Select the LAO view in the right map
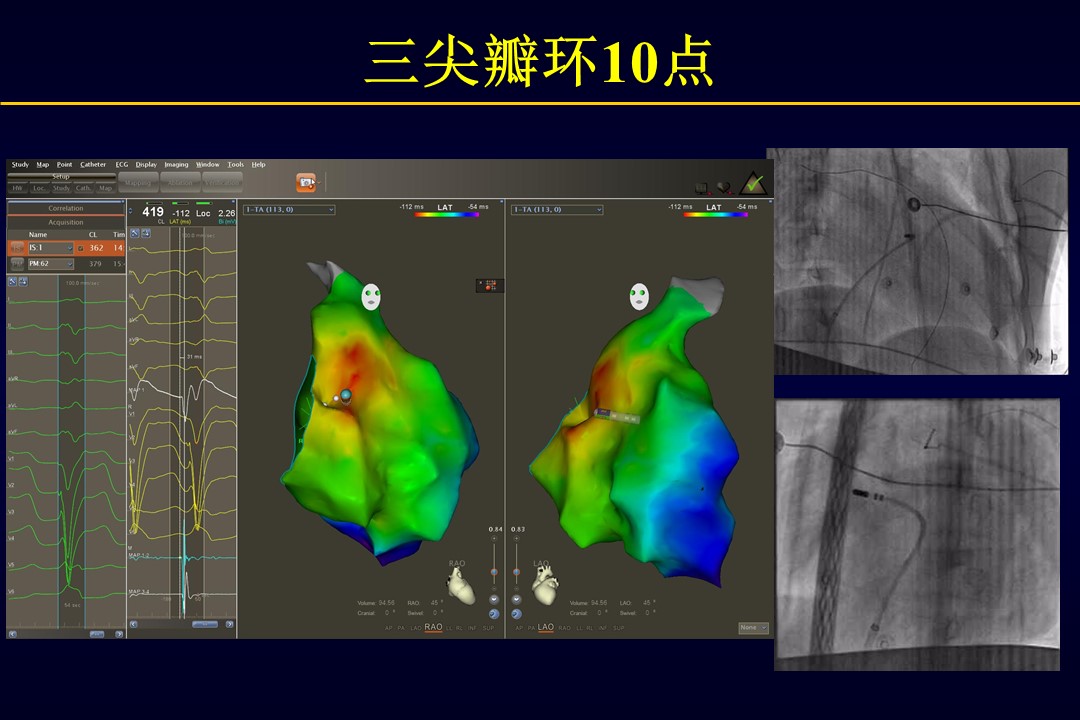The width and height of the screenshot is (1080, 720). coord(546,627)
